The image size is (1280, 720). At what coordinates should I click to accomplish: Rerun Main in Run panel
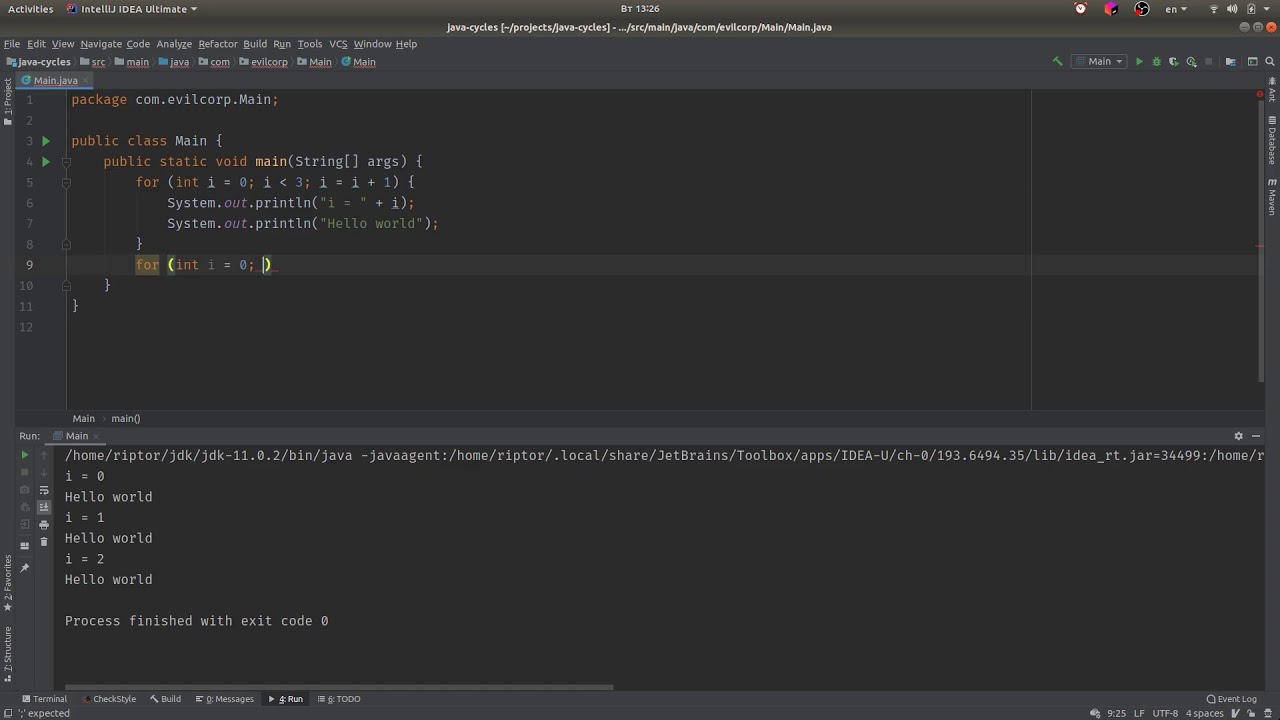click(25, 455)
